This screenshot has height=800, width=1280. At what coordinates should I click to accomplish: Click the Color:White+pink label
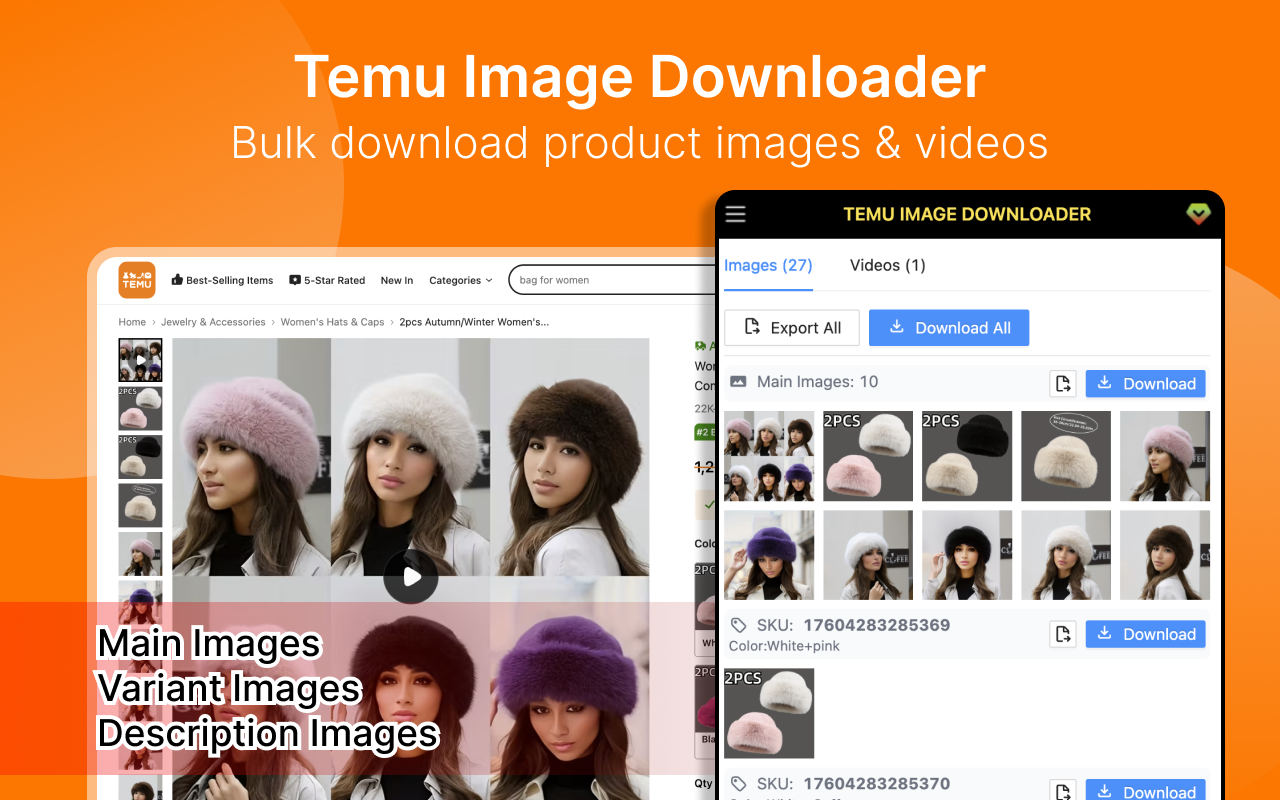784,646
